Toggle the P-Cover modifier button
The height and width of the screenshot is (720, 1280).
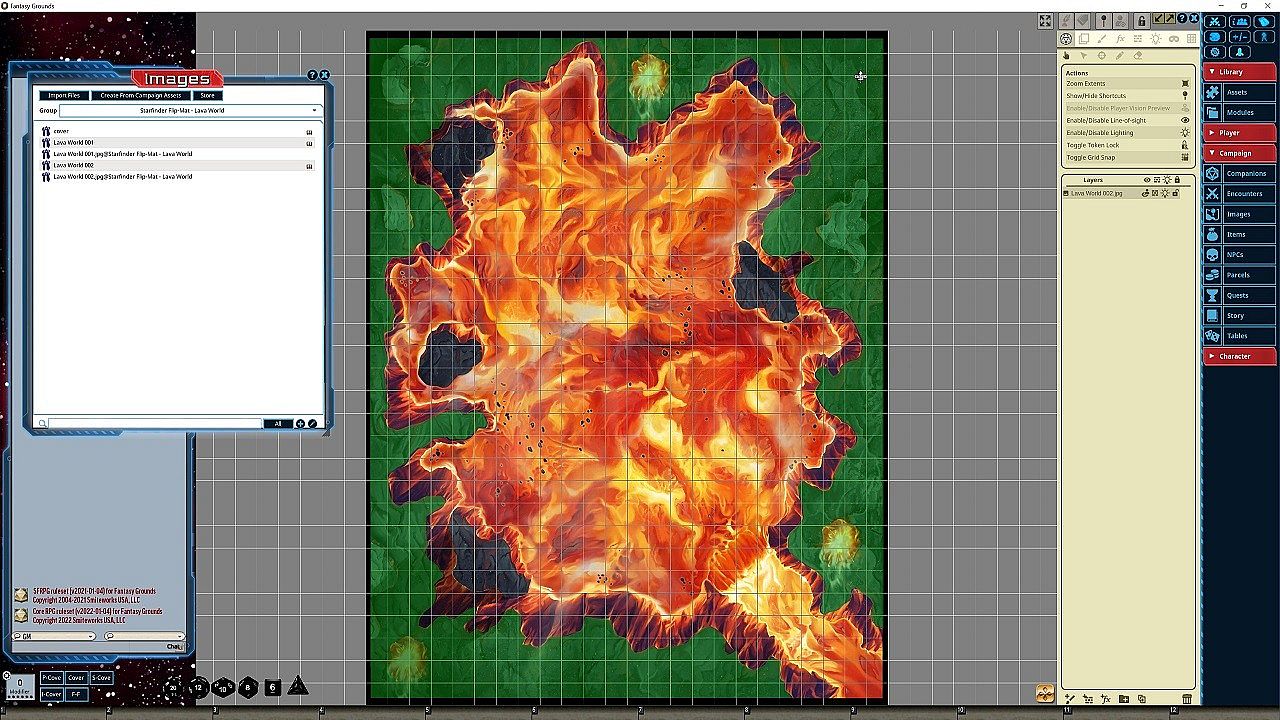pyautogui.click(x=51, y=678)
